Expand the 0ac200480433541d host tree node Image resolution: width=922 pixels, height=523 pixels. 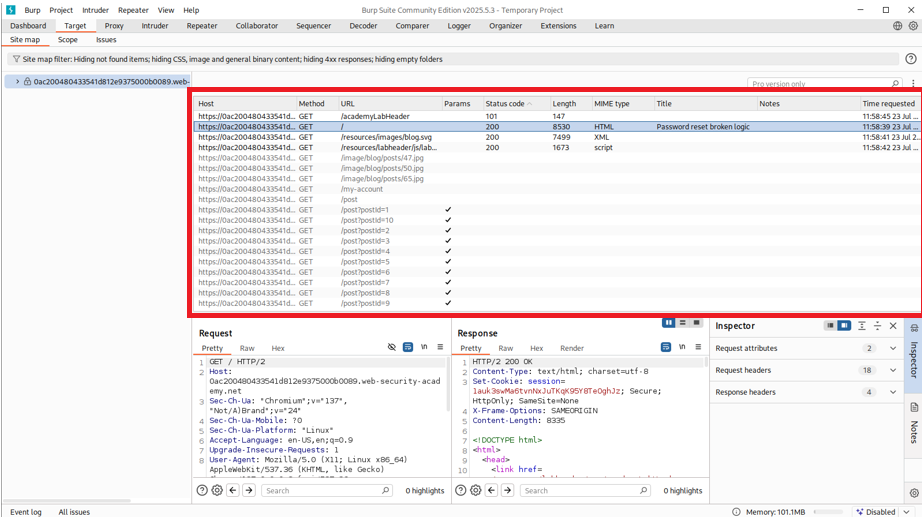(x=17, y=82)
